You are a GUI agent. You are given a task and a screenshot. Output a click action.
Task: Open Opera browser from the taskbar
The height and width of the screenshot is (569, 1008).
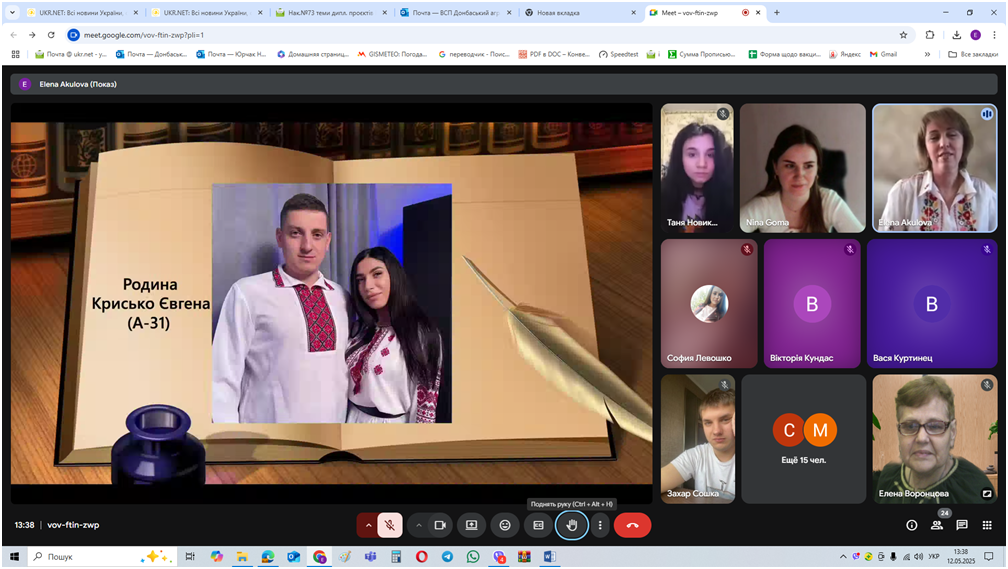[x=421, y=557]
